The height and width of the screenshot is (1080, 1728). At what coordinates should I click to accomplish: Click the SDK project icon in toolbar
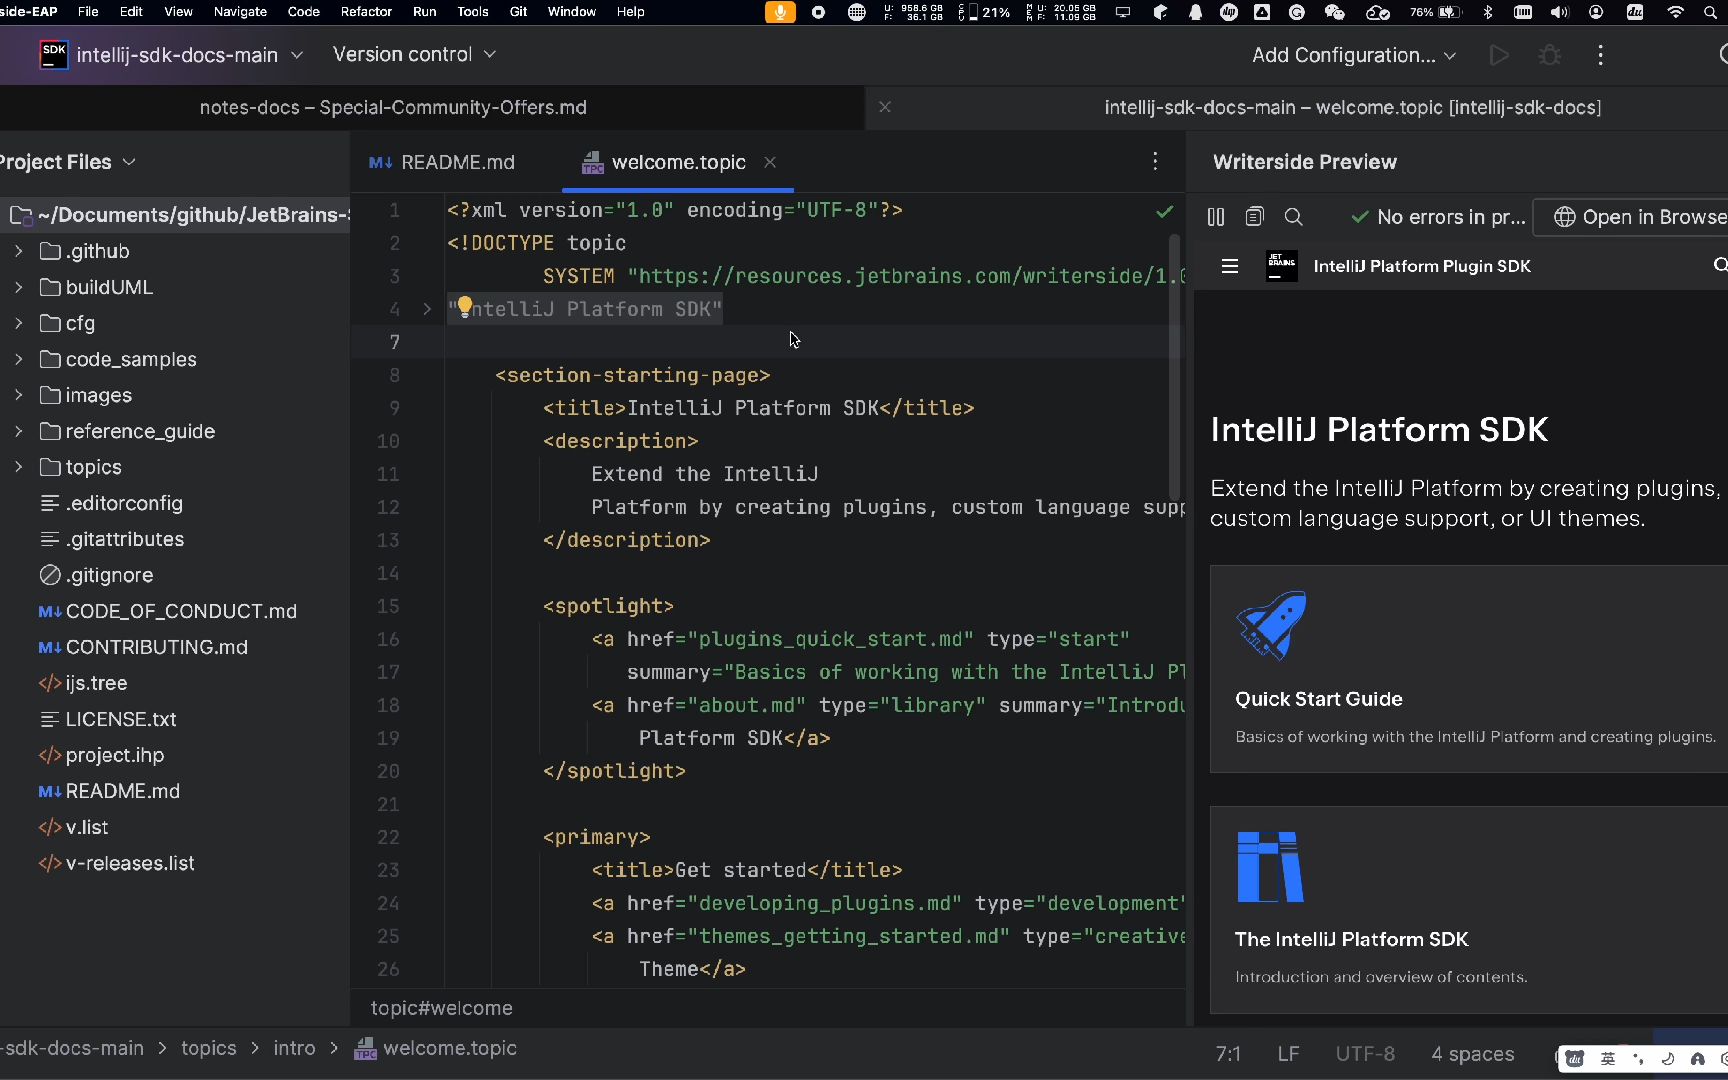(x=54, y=55)
